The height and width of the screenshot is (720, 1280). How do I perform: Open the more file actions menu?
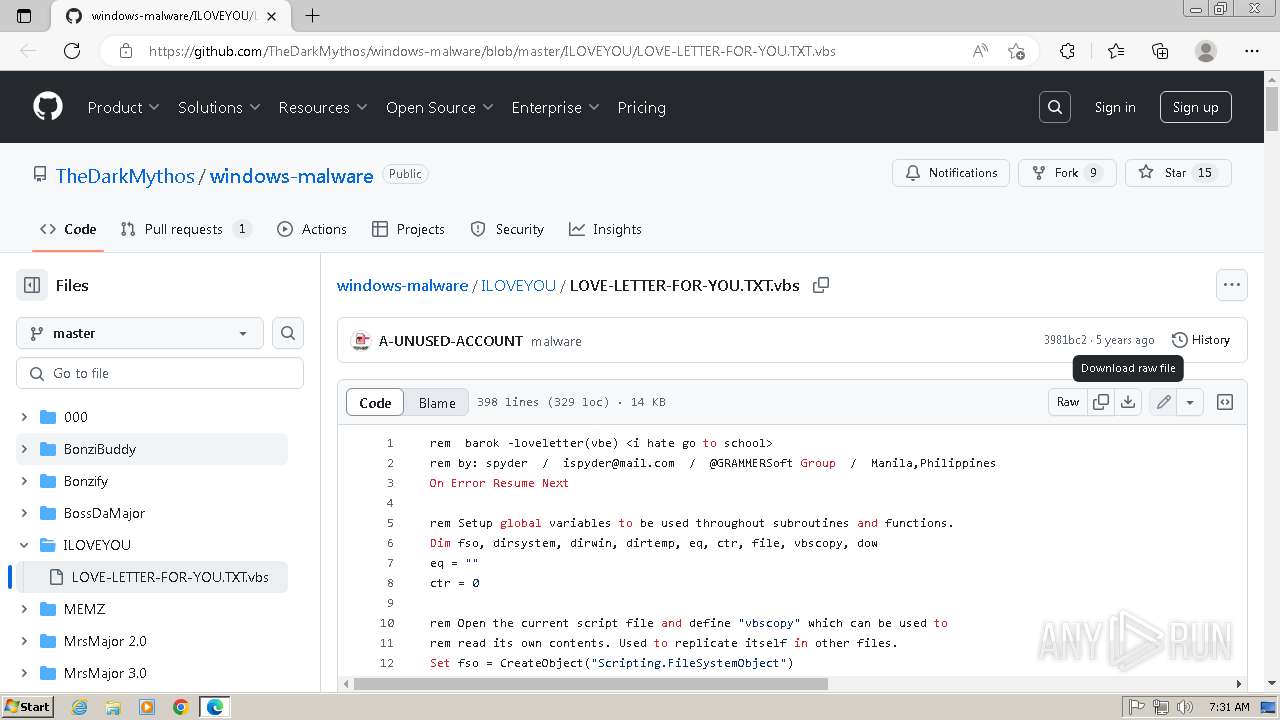(1232, 285)
